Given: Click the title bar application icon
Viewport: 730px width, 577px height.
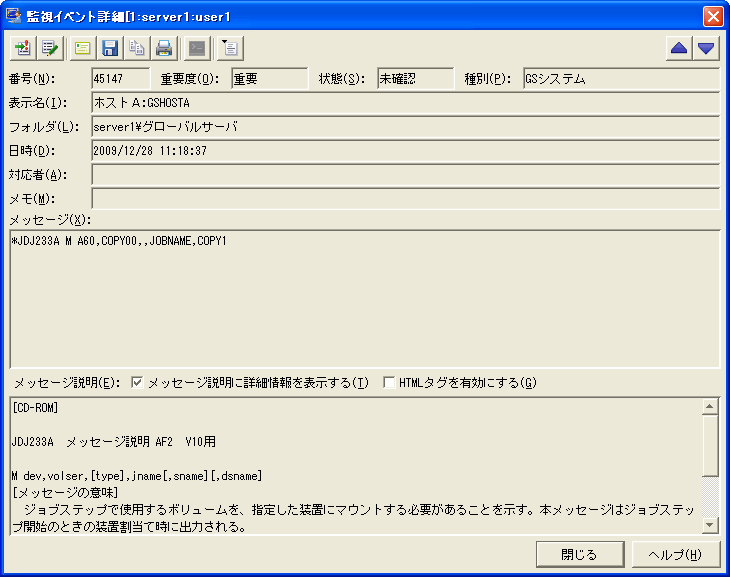Looking at the screenshot, I should (x=14, y=16).
